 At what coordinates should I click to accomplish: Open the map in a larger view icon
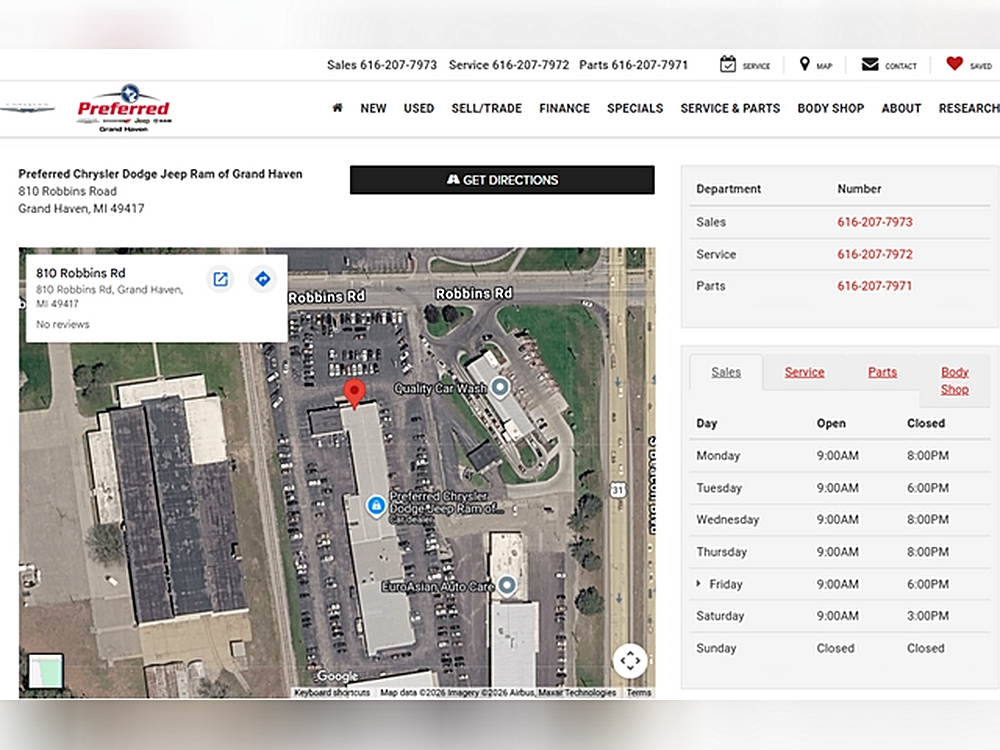[x=221, y=279]
